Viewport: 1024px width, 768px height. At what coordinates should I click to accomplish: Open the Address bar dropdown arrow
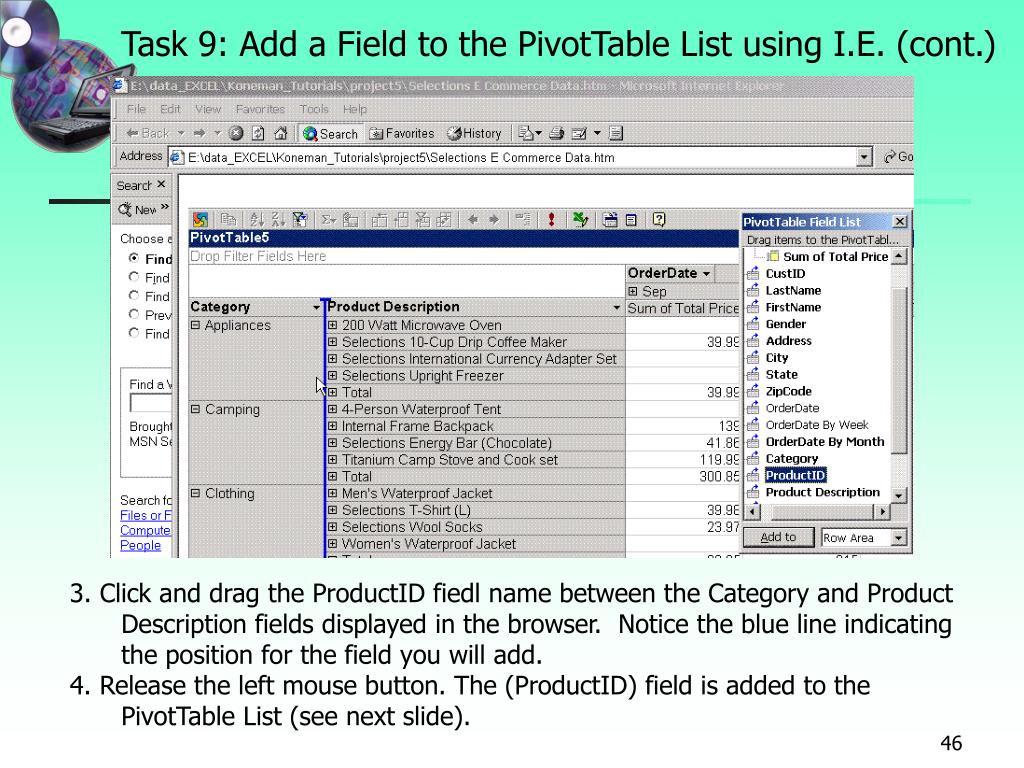click(x=864, y=157)
